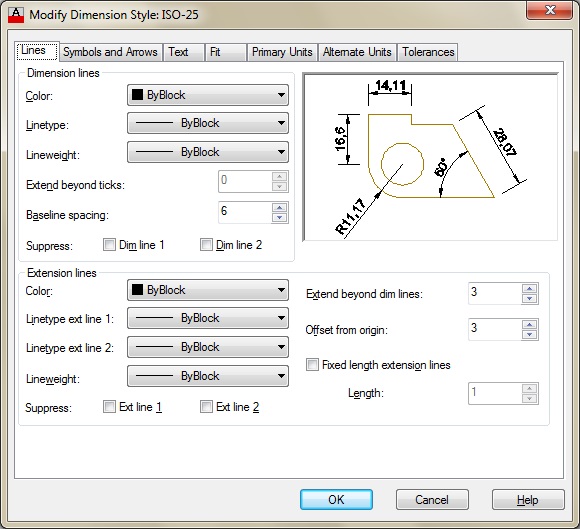Click the black swatch in Extension lines Color
Viewport: 580px width, 529px height.
137,290
